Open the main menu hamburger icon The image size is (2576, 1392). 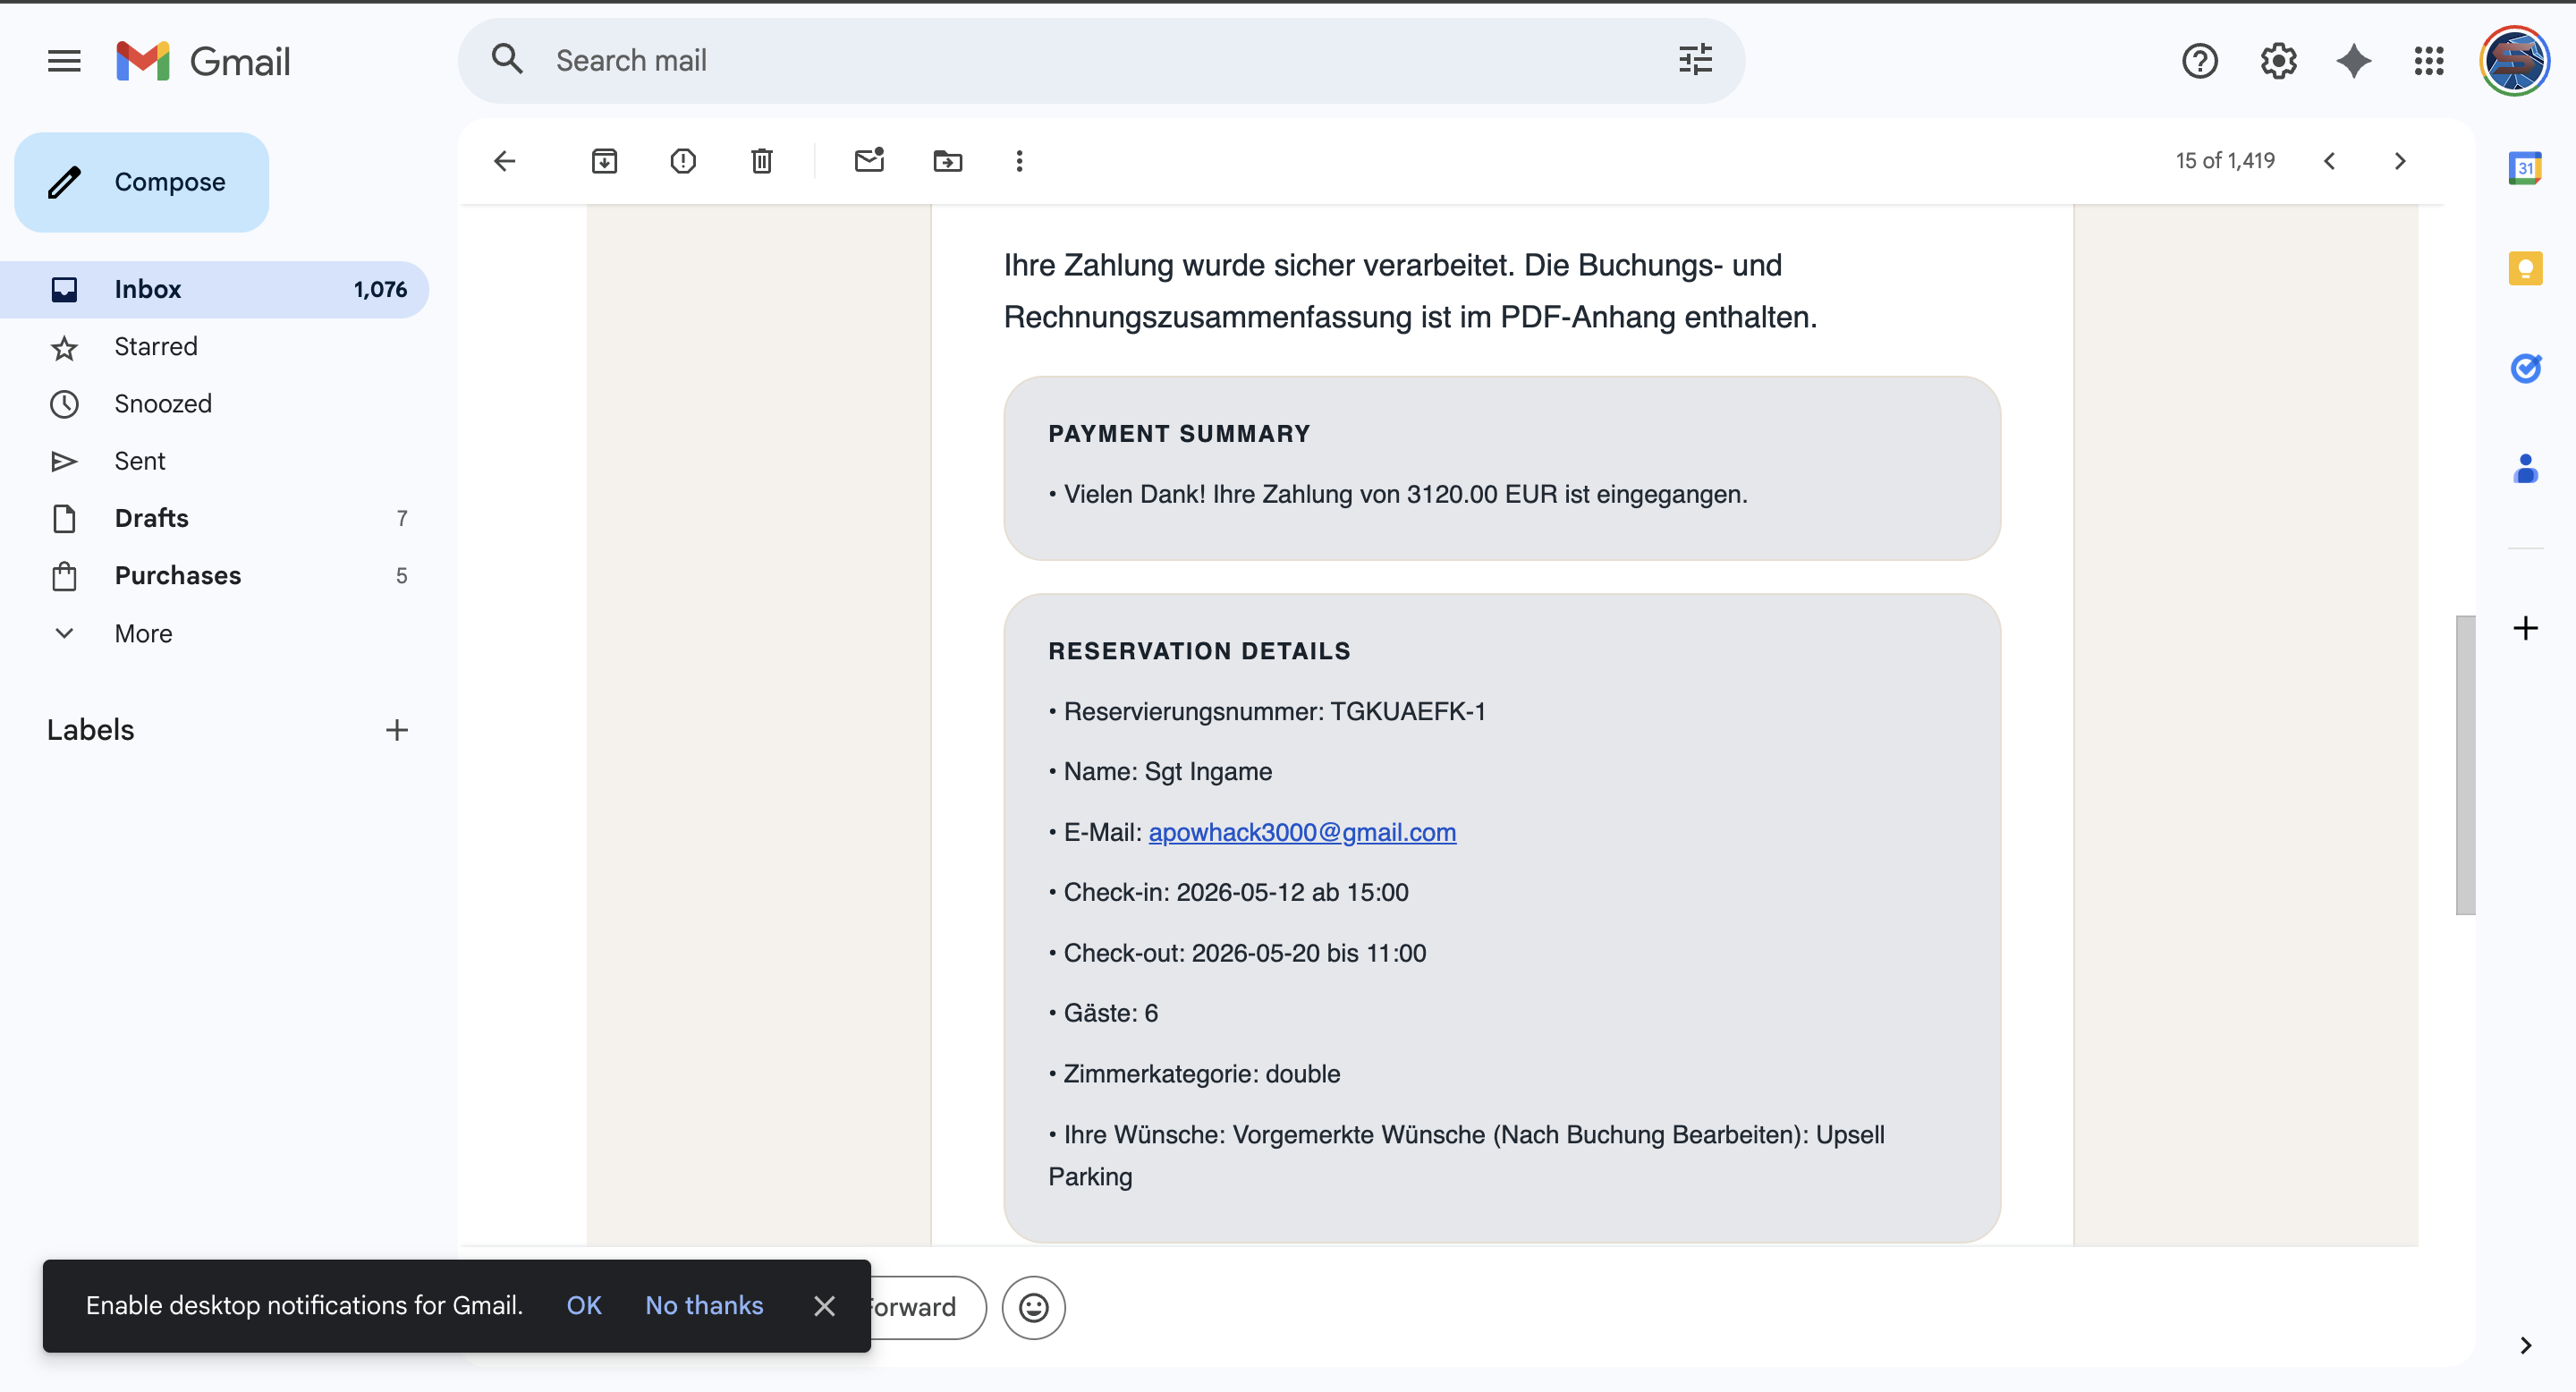[64, 61]
